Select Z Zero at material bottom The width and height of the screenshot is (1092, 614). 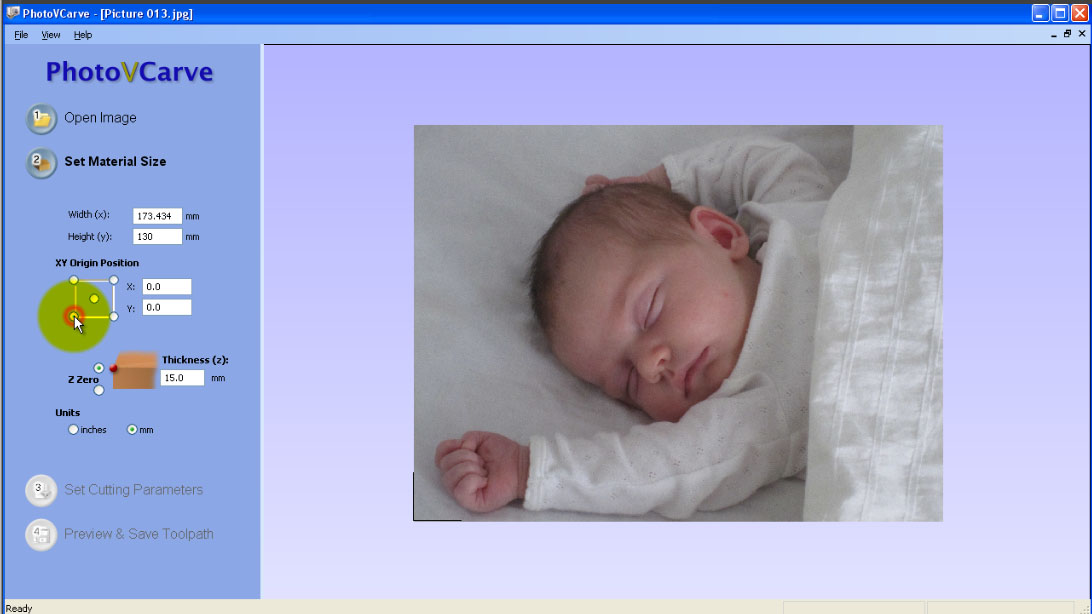(x=99, y=391)
